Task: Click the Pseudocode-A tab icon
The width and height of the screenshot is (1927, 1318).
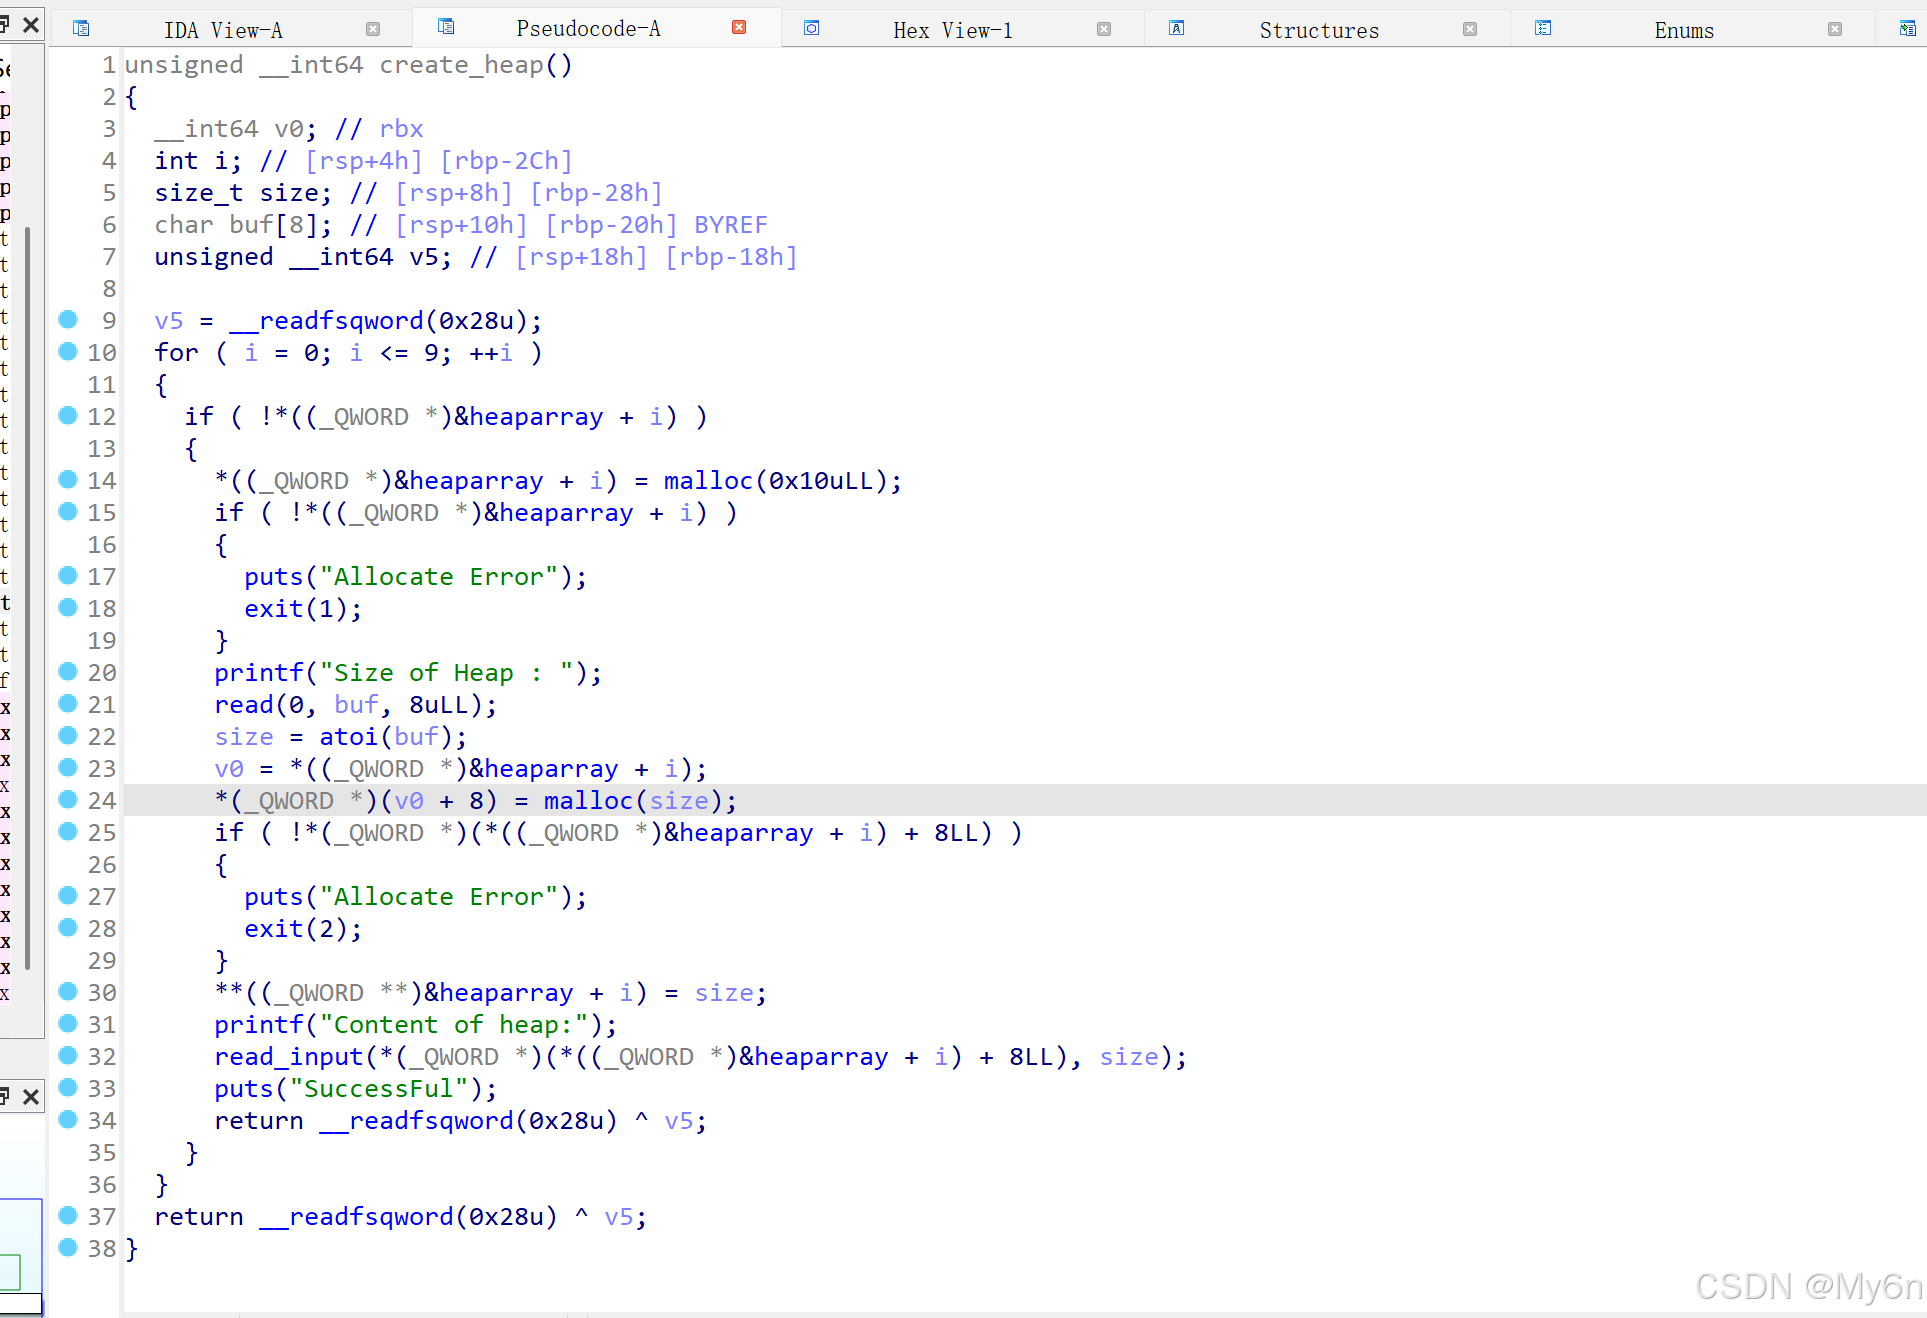Action: coord(446,27)
